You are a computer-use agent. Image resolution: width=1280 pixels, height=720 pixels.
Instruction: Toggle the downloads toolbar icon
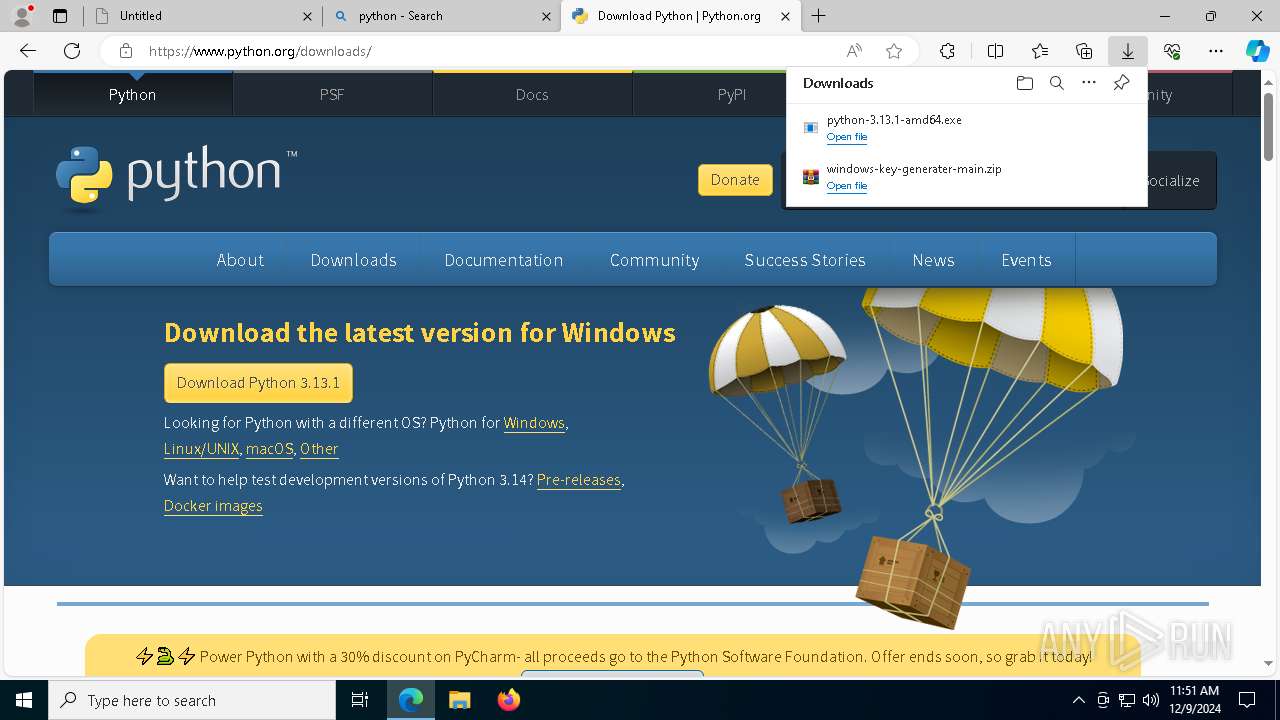(x=1127, y=51)
